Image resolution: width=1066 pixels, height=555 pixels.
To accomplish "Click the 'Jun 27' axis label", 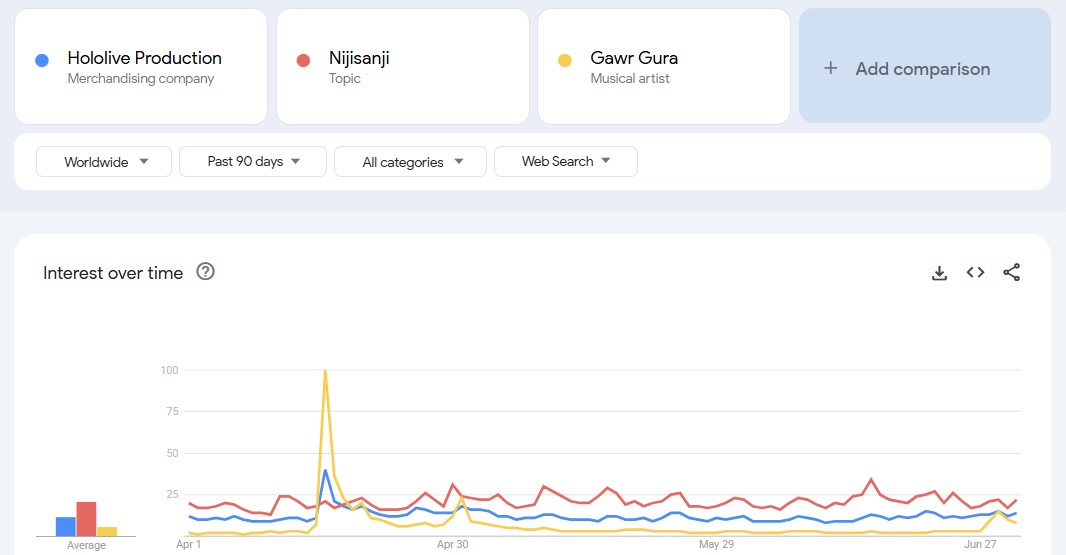I will tap(980, 544).
